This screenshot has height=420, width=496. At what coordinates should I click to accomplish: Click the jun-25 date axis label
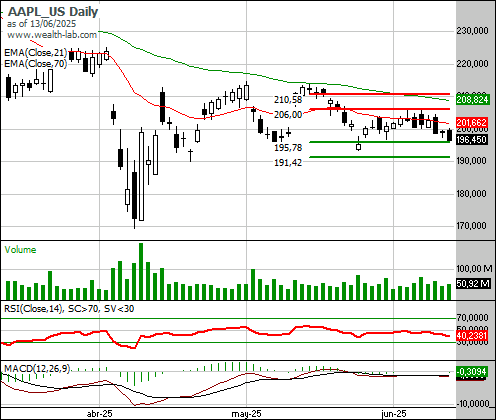point(394,414)
